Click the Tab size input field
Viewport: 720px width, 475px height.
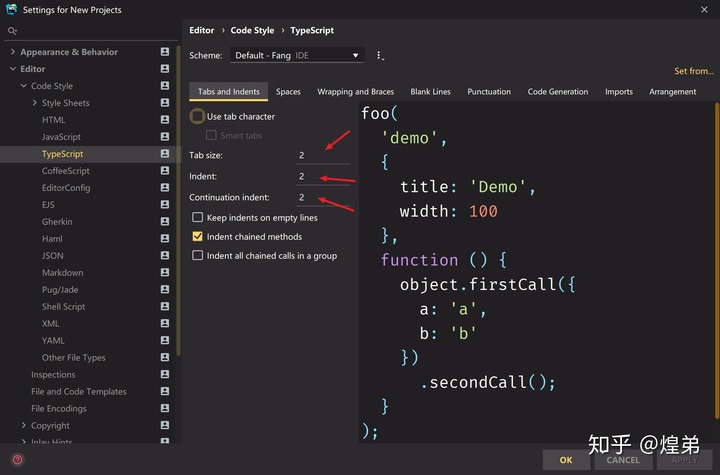pos(323,155)
